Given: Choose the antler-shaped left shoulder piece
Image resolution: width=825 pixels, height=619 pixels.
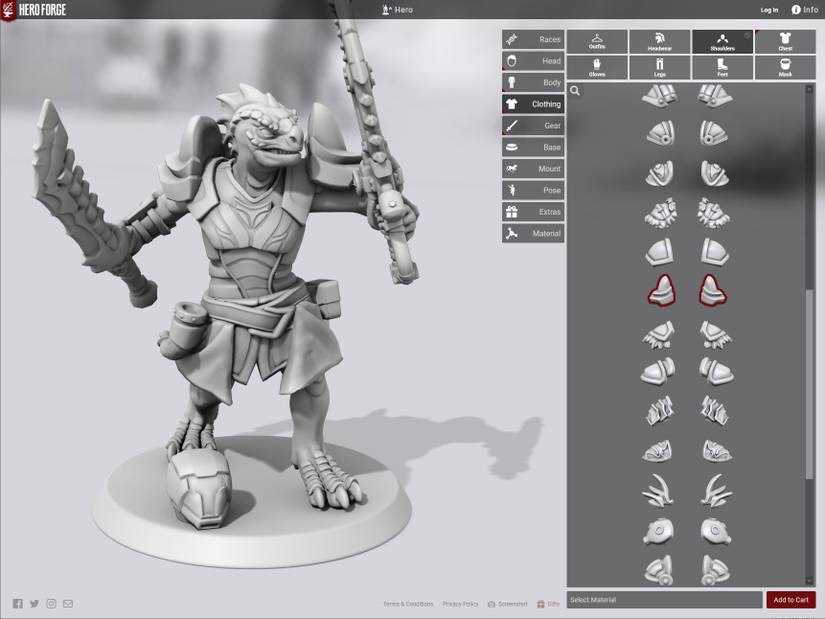Looking at the screenshot, I should tap(658, 491).
